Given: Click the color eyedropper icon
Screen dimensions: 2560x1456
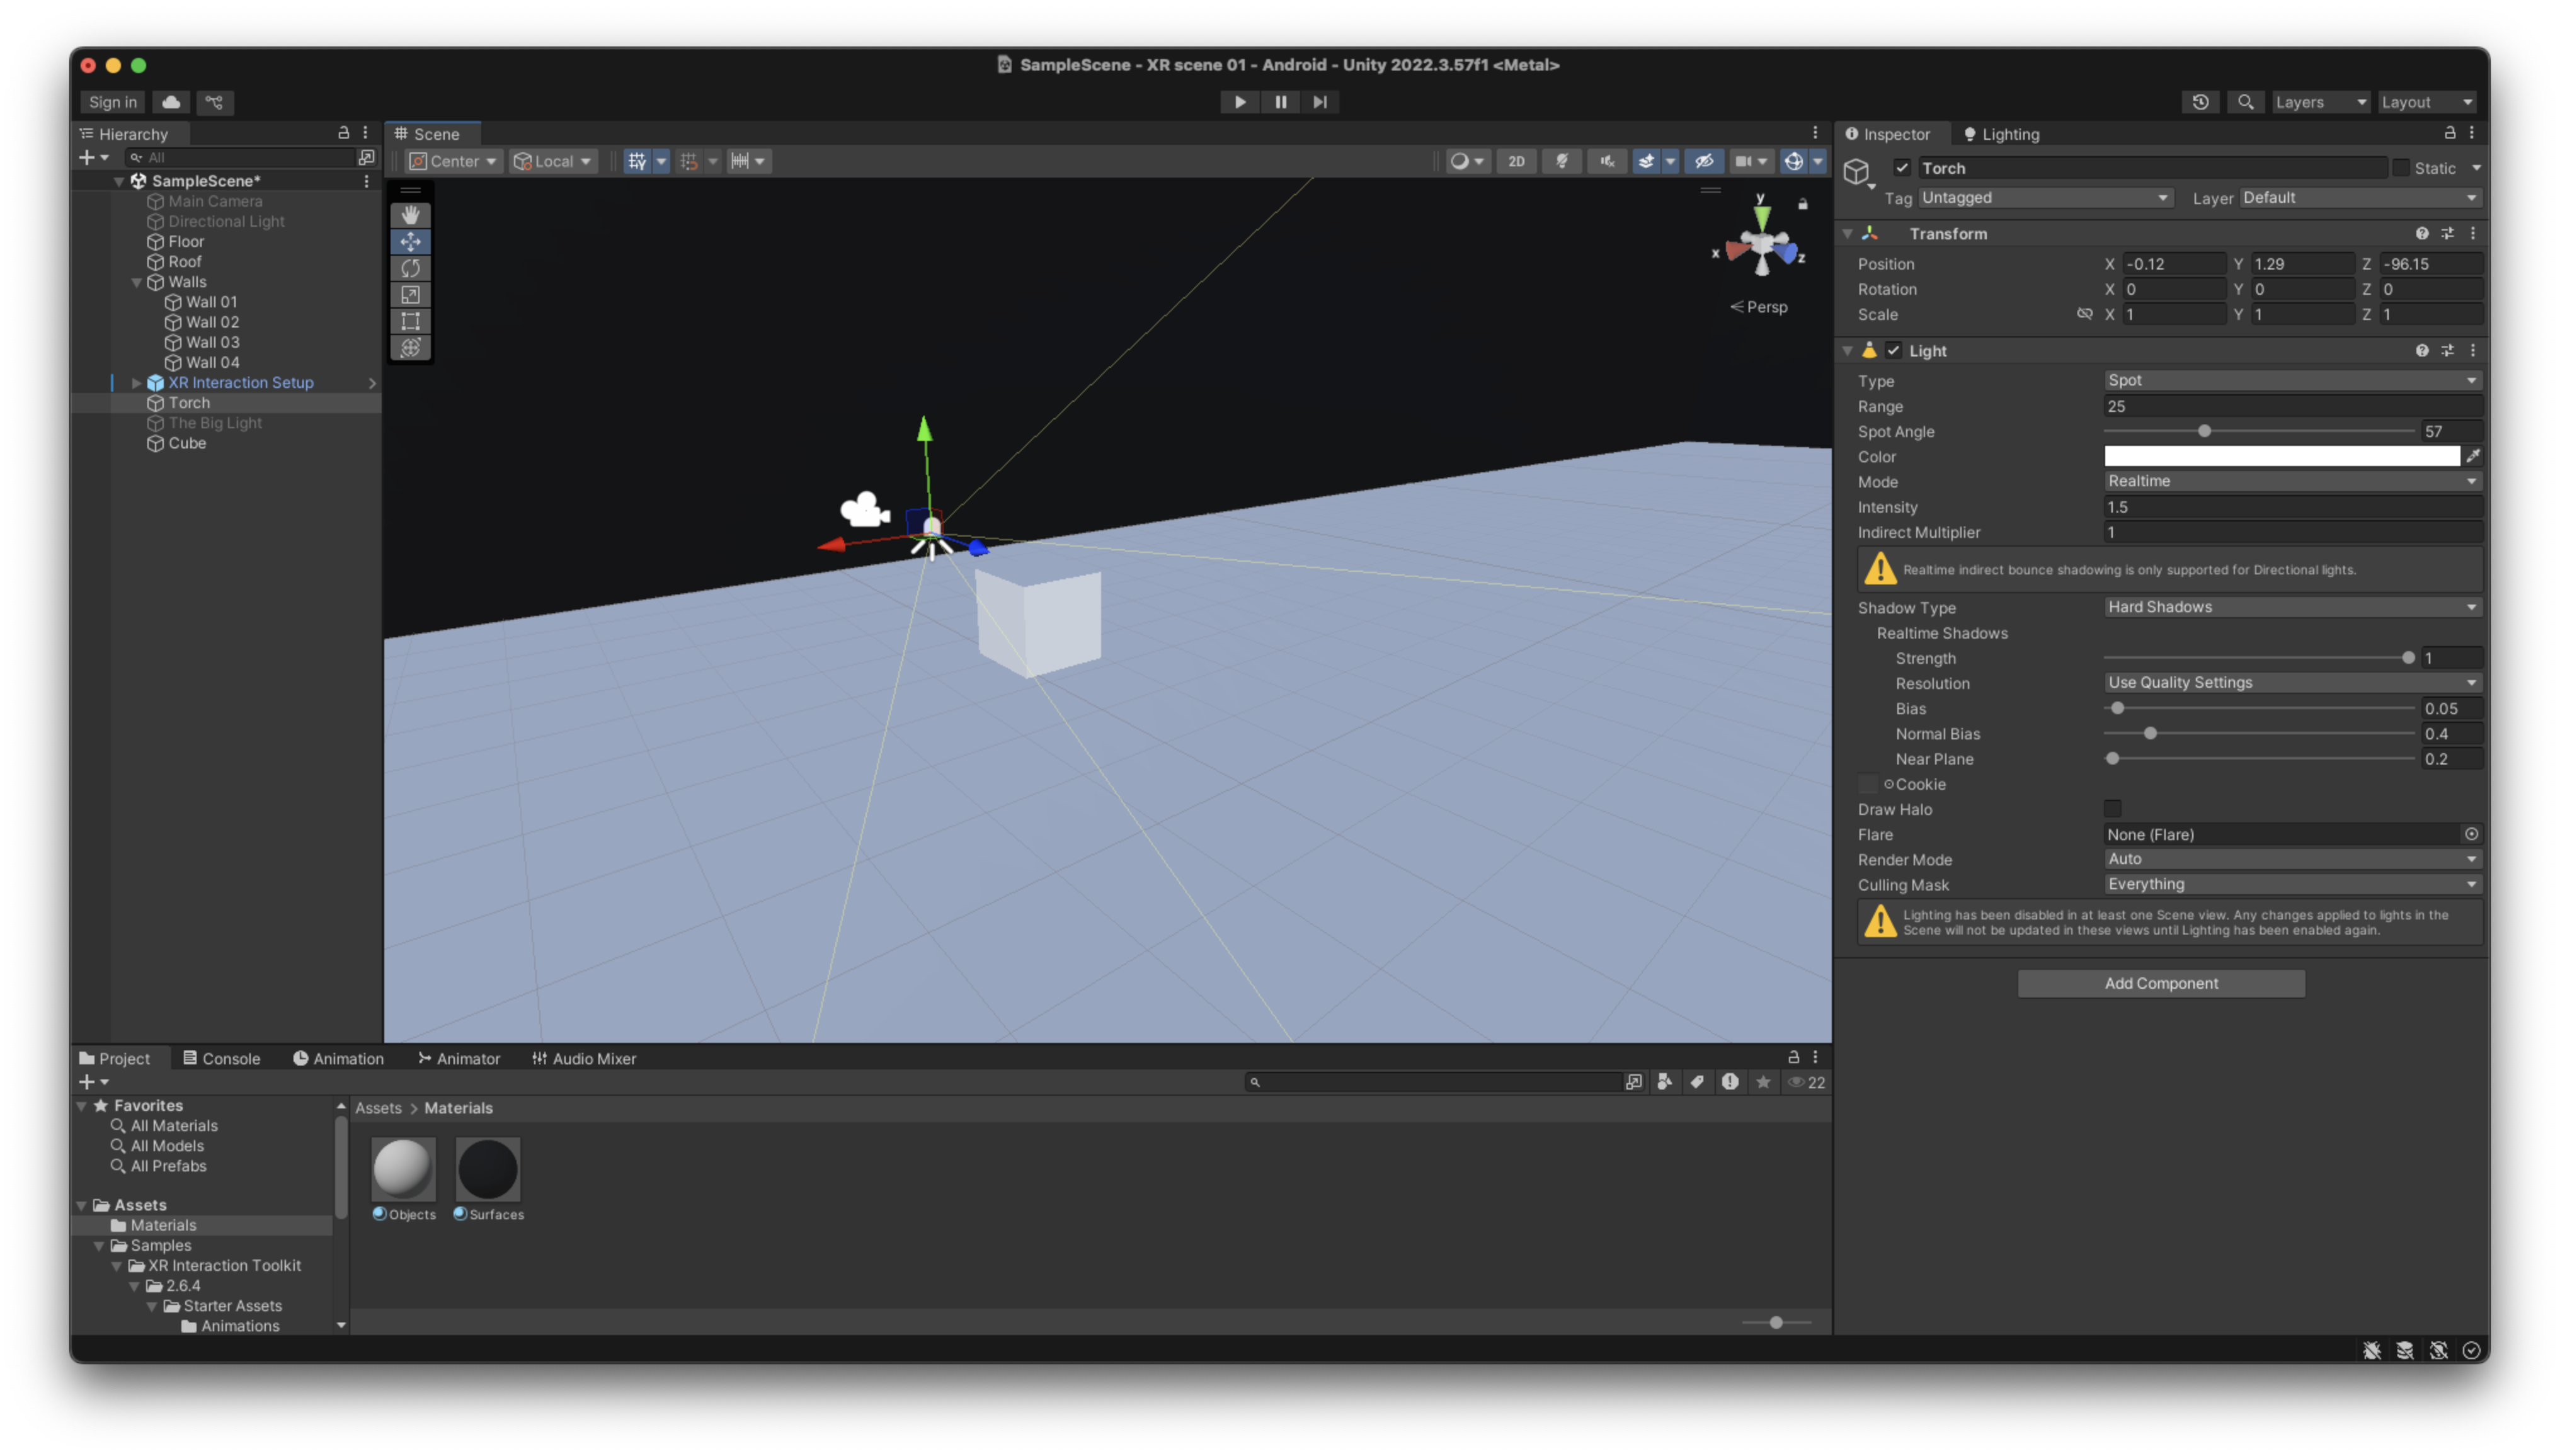Looking at the screenshot, I should 2473,456.
